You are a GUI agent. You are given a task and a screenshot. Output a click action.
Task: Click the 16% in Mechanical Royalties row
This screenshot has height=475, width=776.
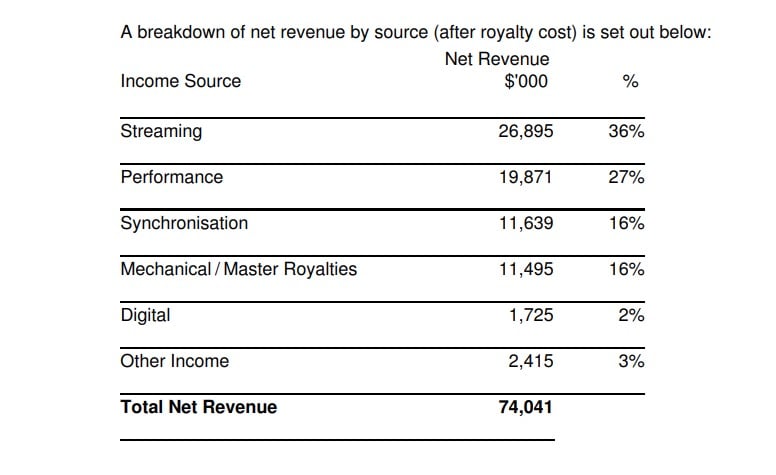(626, 269)
